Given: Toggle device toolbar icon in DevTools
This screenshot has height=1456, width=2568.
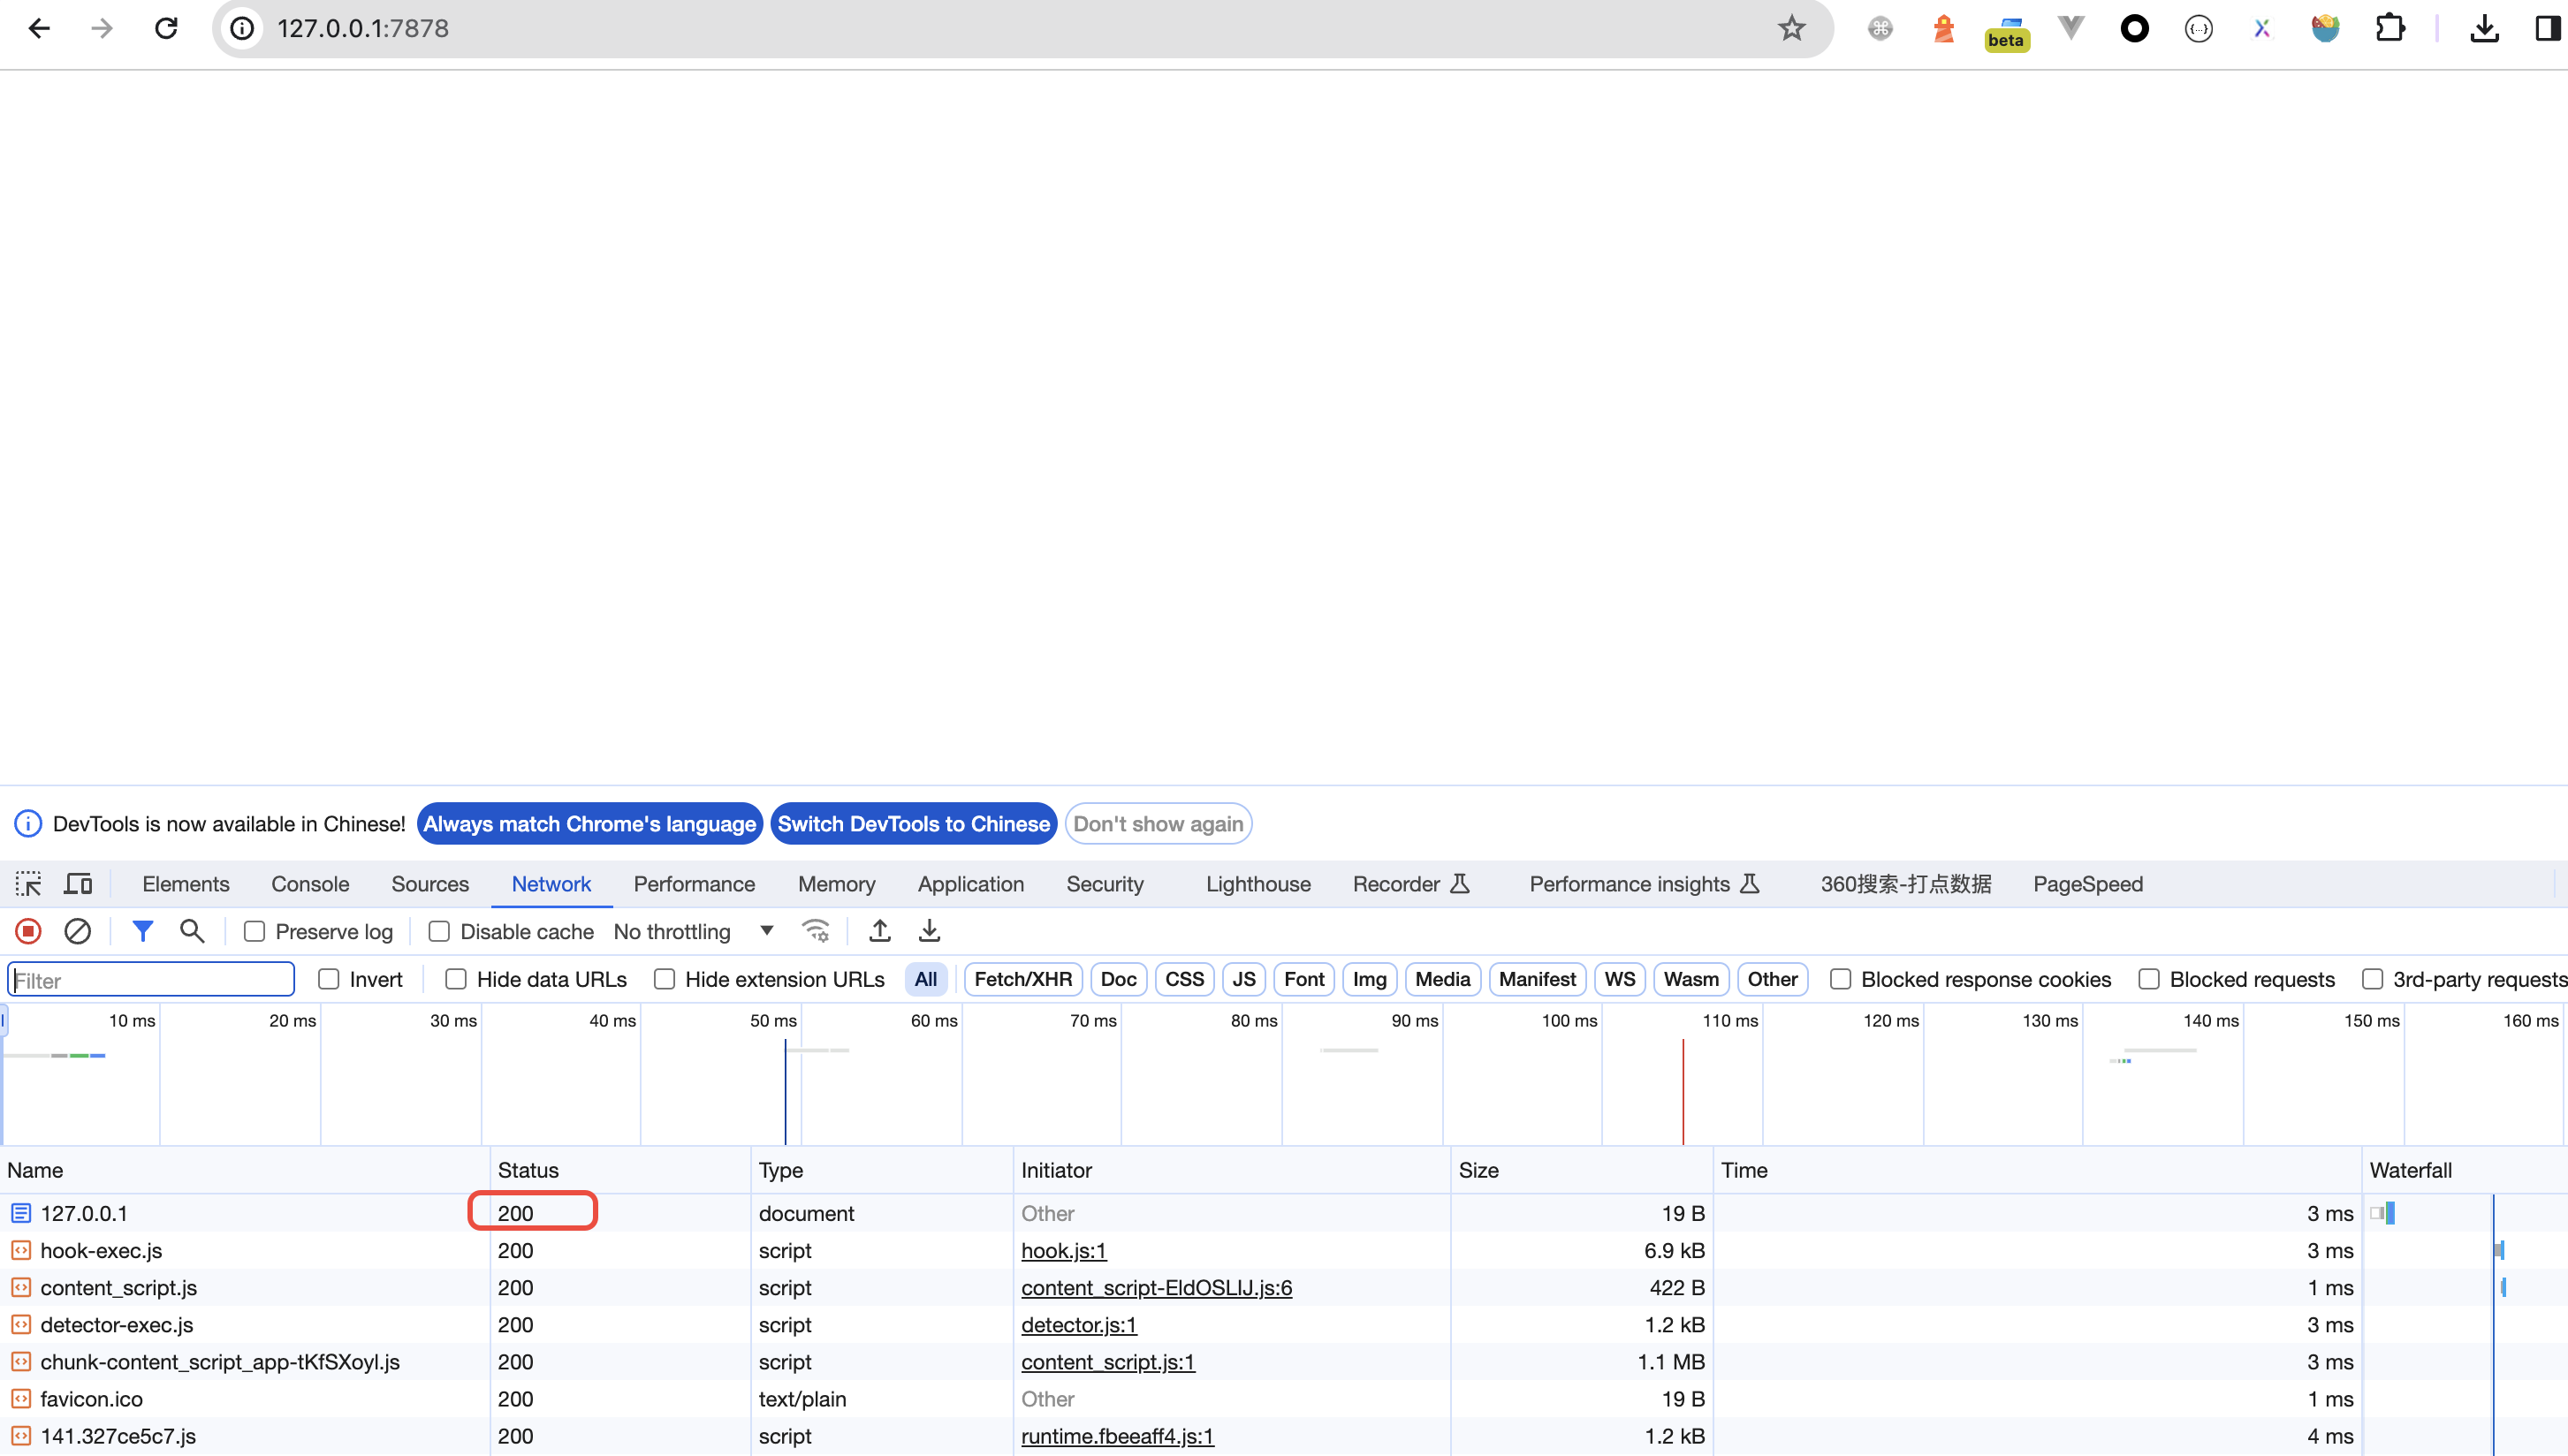Looking at the screenshot, I should click(x=78, y=884).
